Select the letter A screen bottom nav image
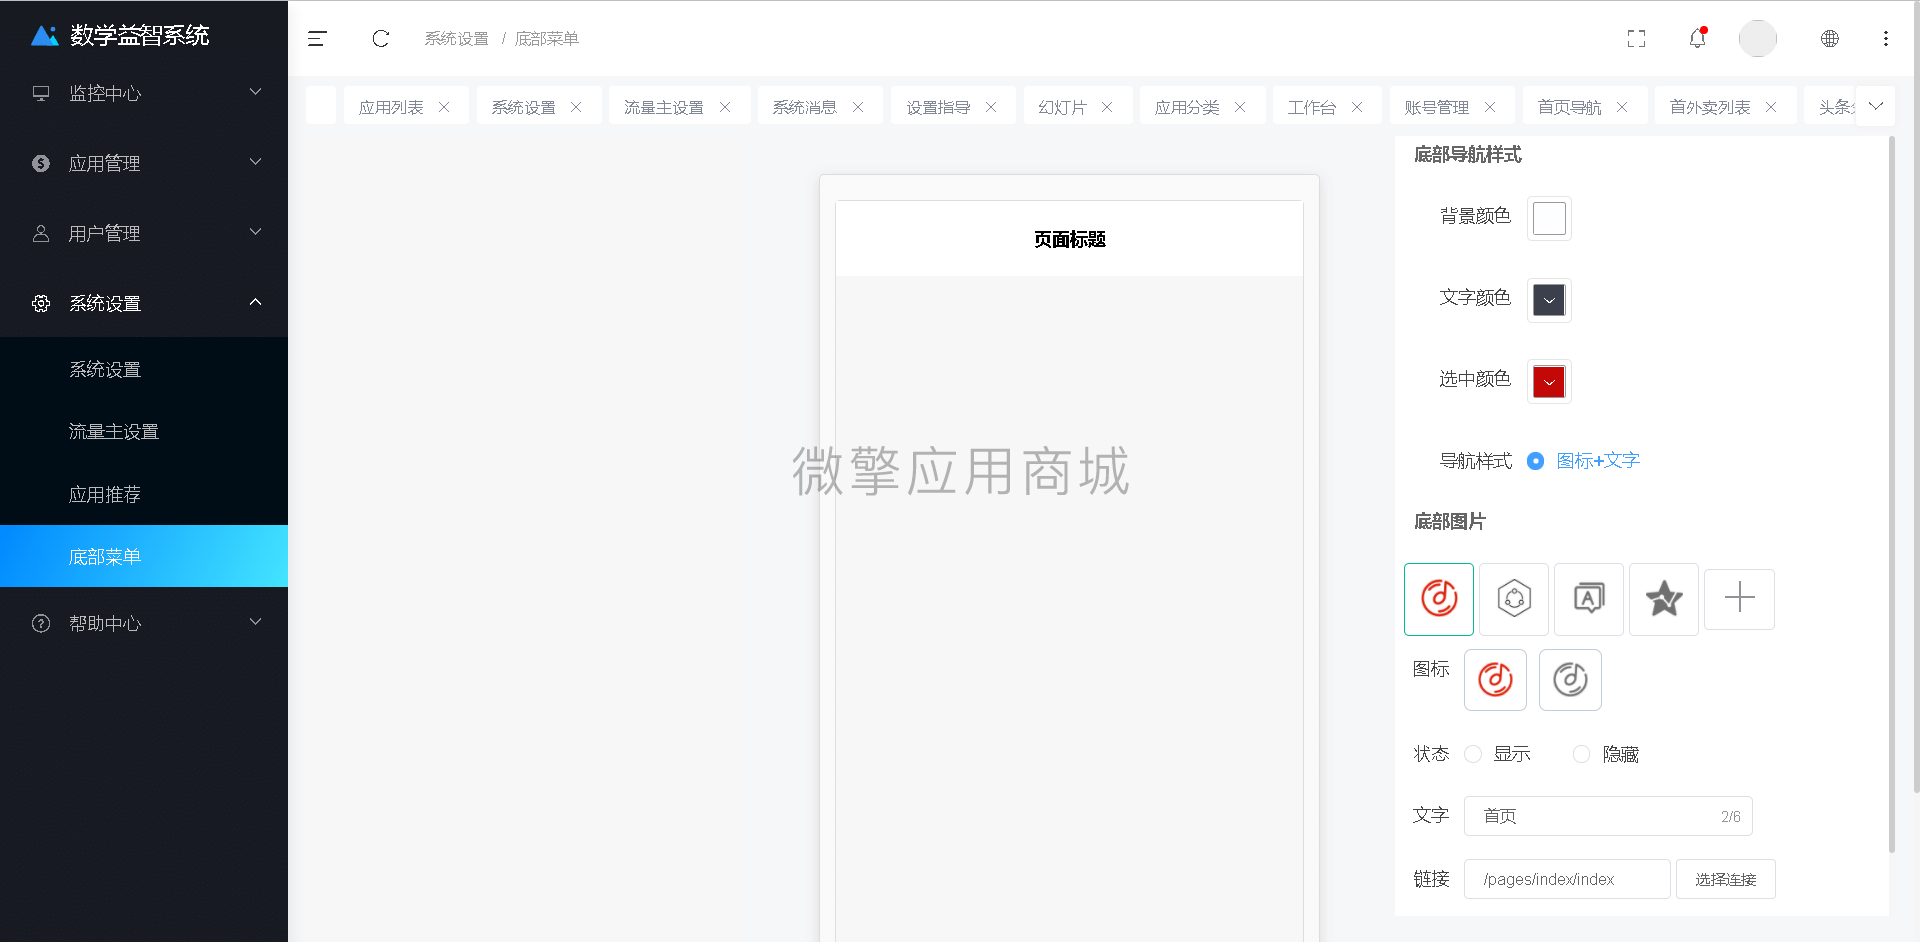 pos(1589,599)
